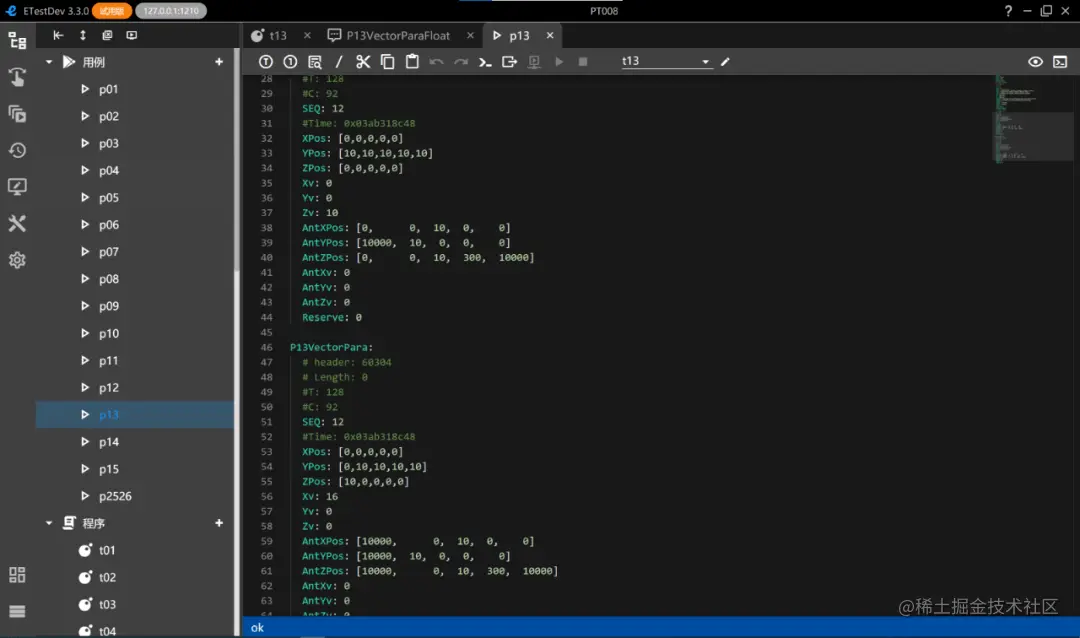
Task: Click the orange 试用版 badge in title bar
Action: 112,11
